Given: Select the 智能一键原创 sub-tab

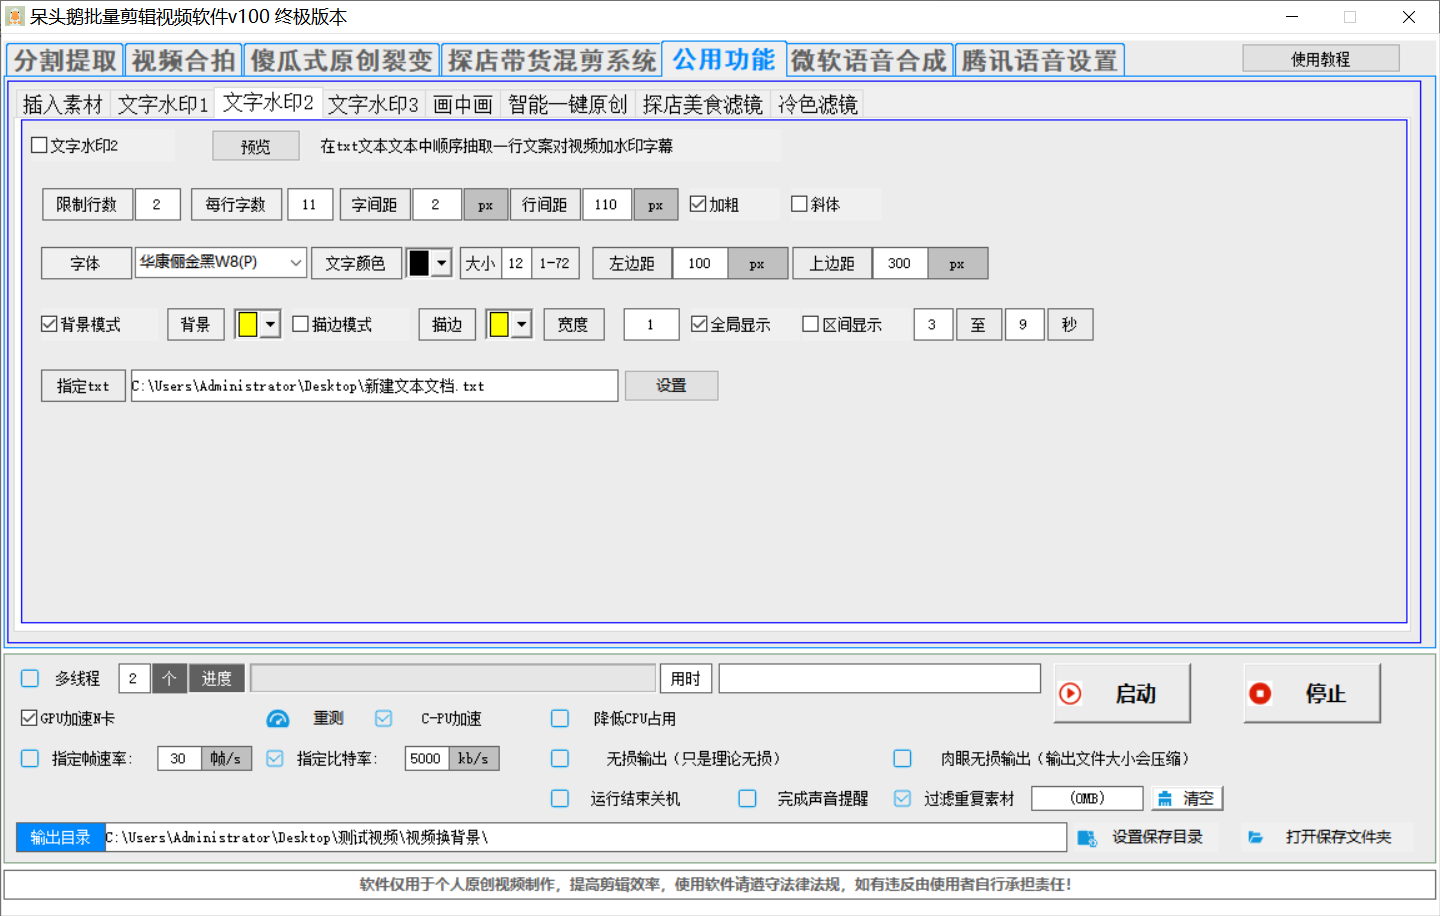Looking at the screenshot, I should (567, 105).
